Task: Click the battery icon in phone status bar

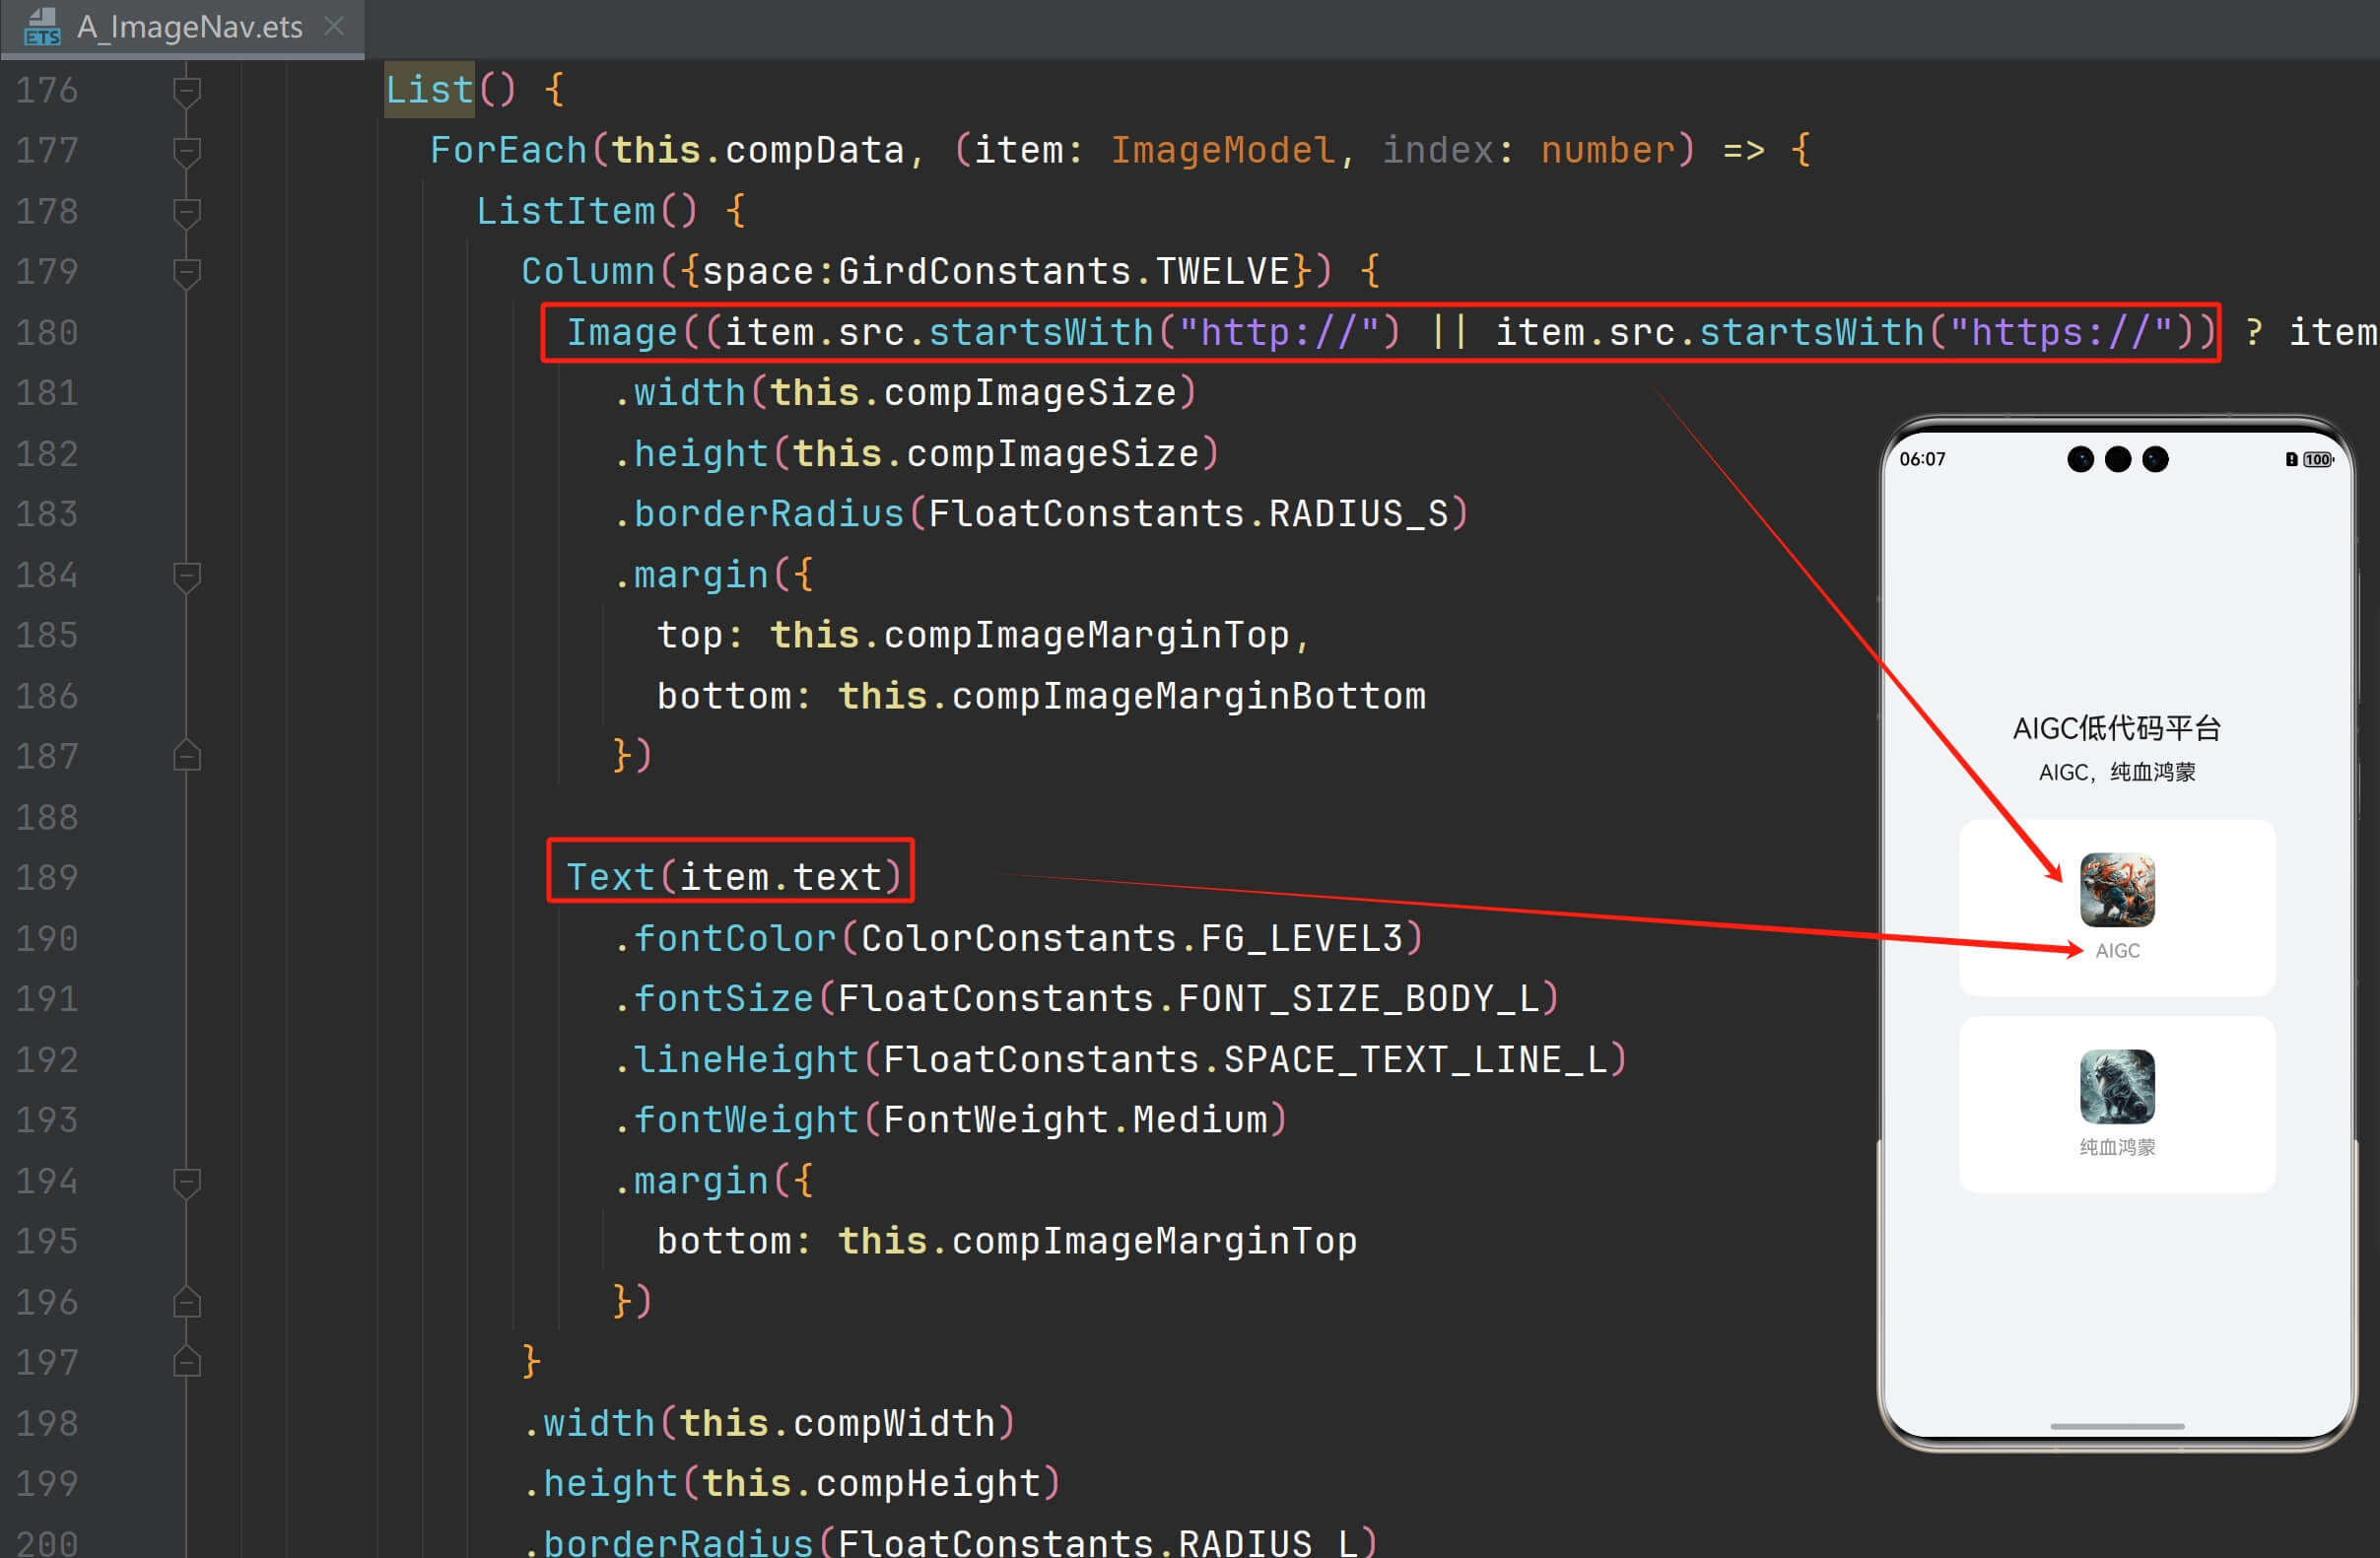Action: coord(2316,459)
